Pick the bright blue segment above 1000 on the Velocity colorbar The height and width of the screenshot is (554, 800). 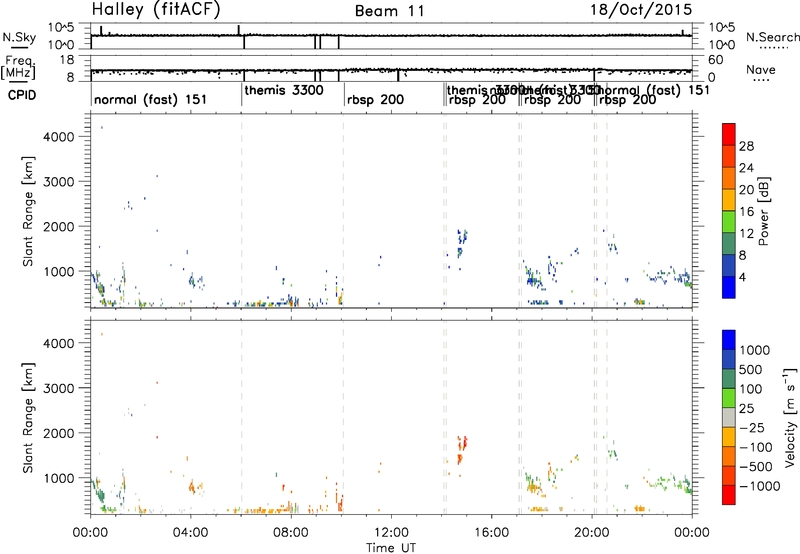point(729,340)
